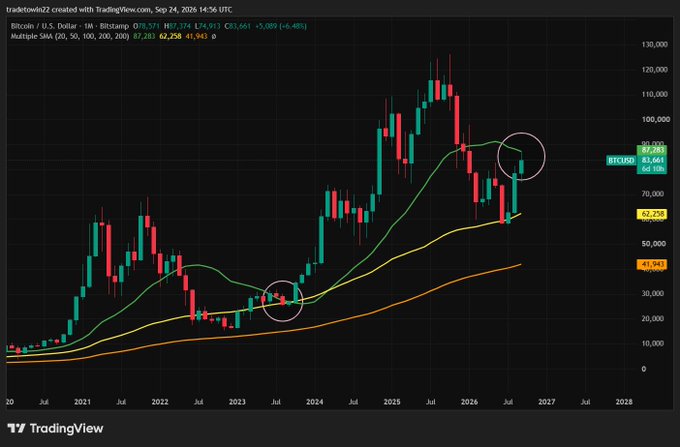Click the 70,000 price scale label

[653, 194]
